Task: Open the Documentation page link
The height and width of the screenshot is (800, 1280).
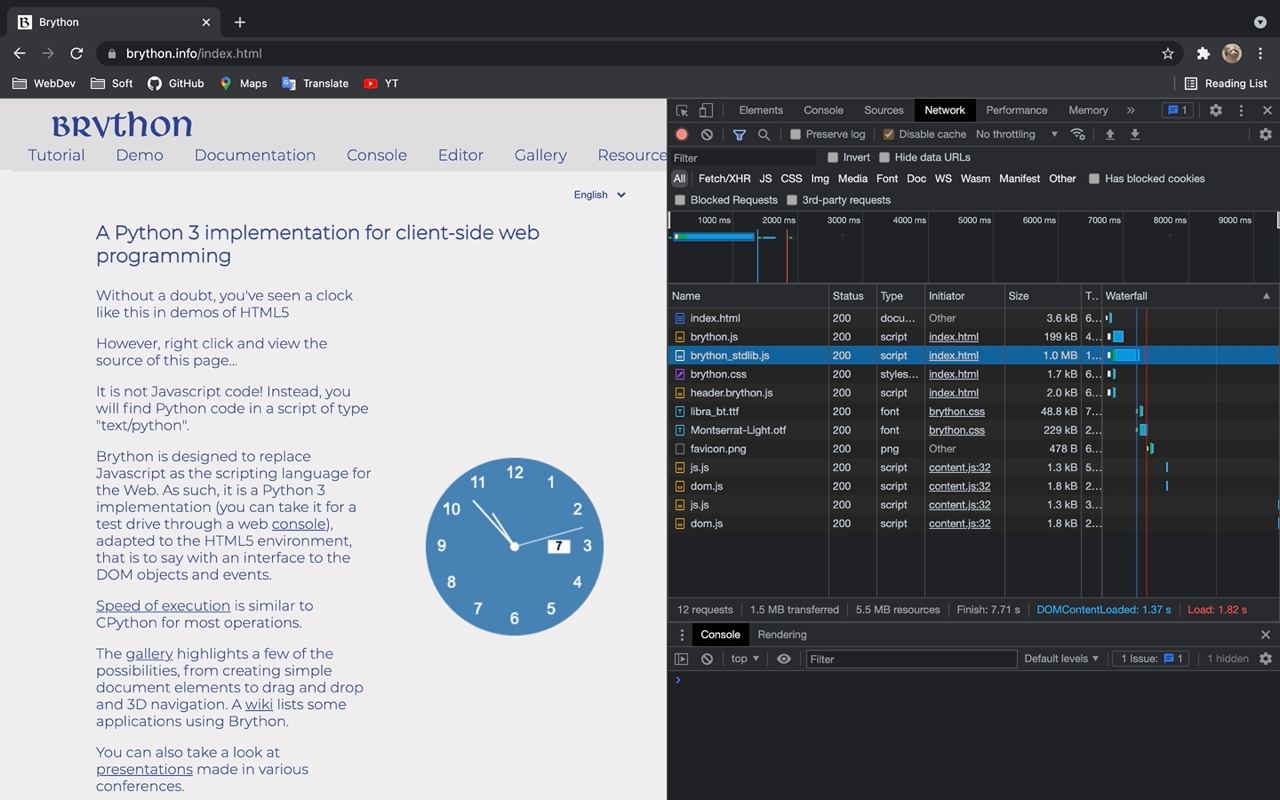Action: pos(255,155)
